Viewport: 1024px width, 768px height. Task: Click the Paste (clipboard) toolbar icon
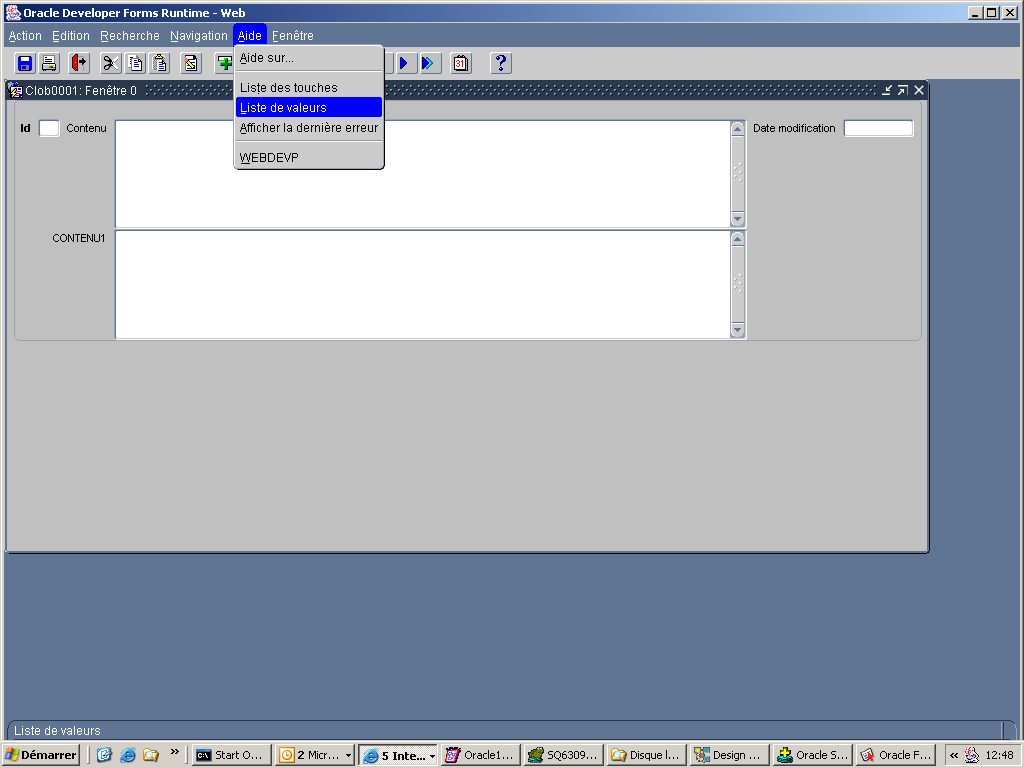[x=159, y=63]
